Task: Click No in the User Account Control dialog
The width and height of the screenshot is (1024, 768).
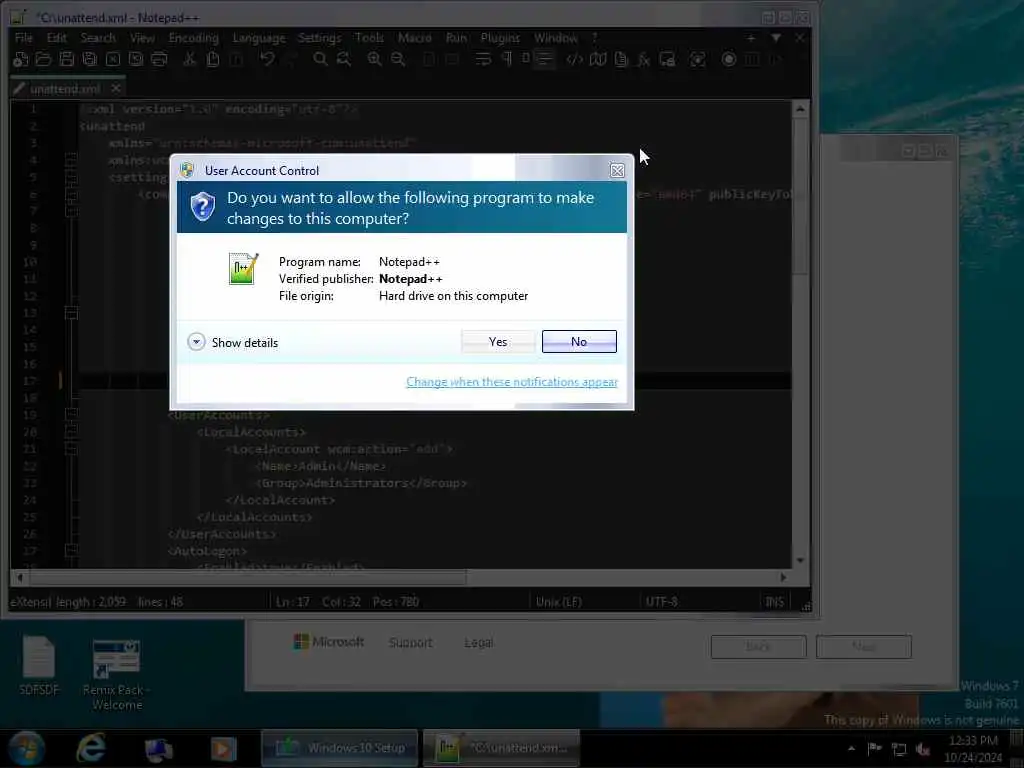Action: coord(579,342)
